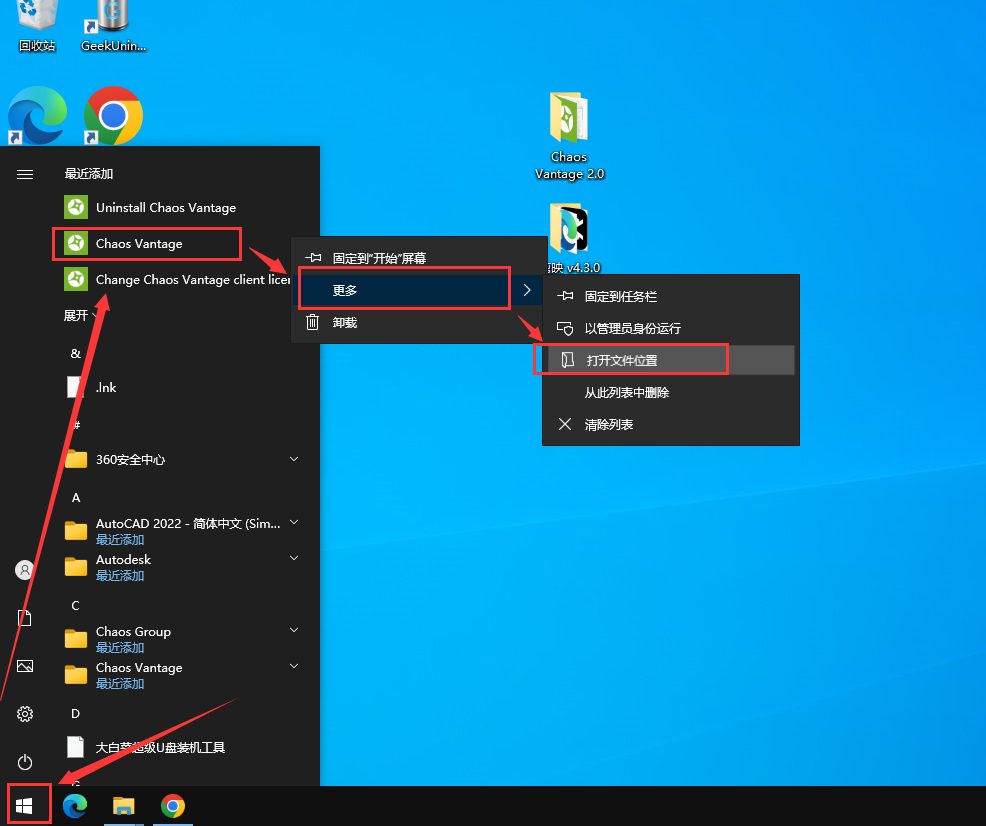This screenshot has width=986, height=826.
Task: Open File Explorer from the taskbar
Action: 124,806
